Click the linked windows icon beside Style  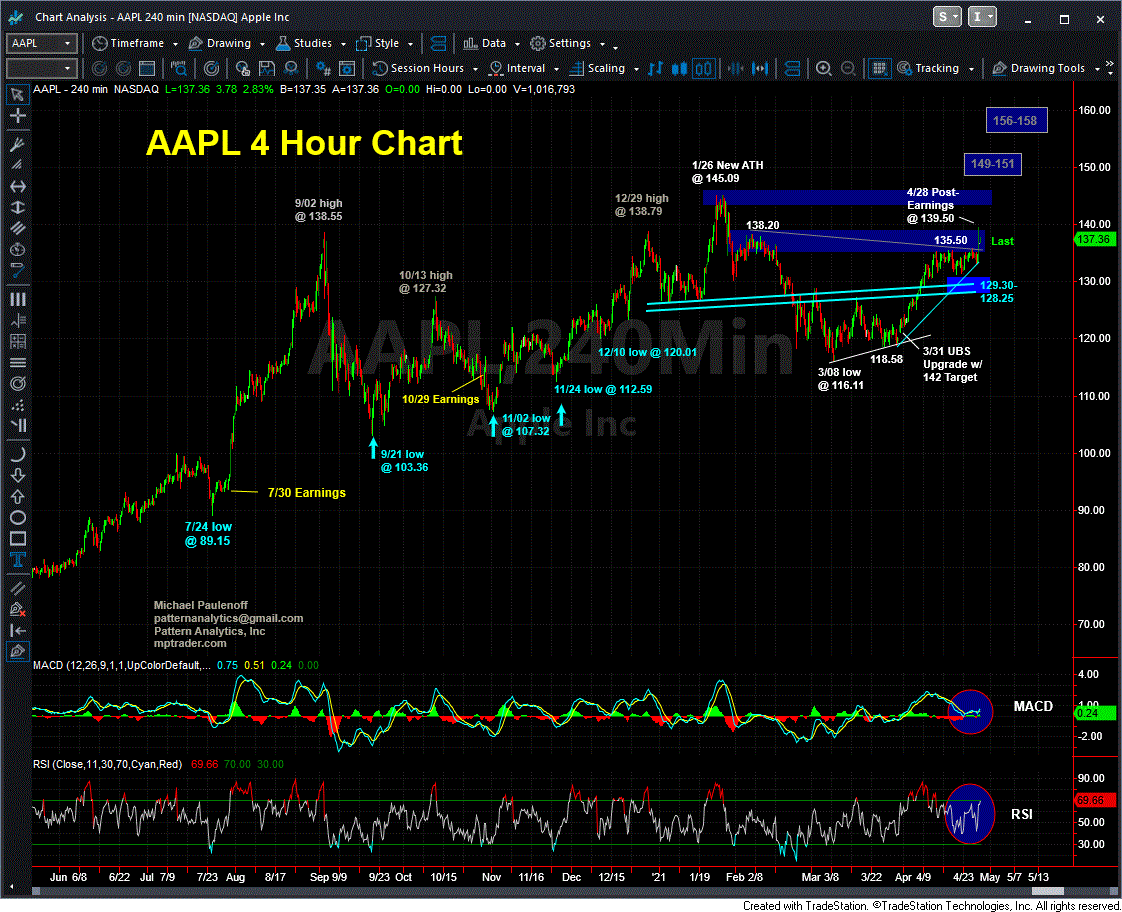[439, 44]
